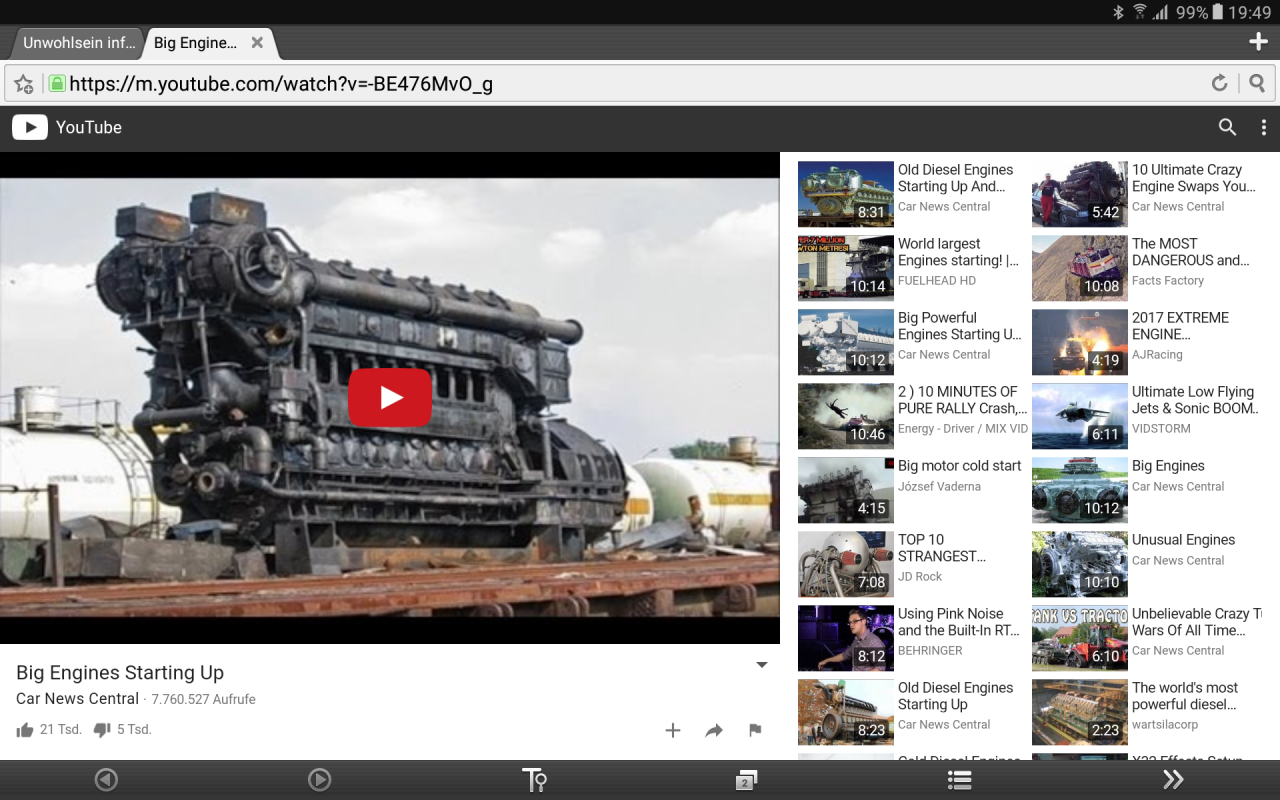This screenshot has width=1280, height=800.
Task: Open Unusual Engines video
Action: point(1183,540)
